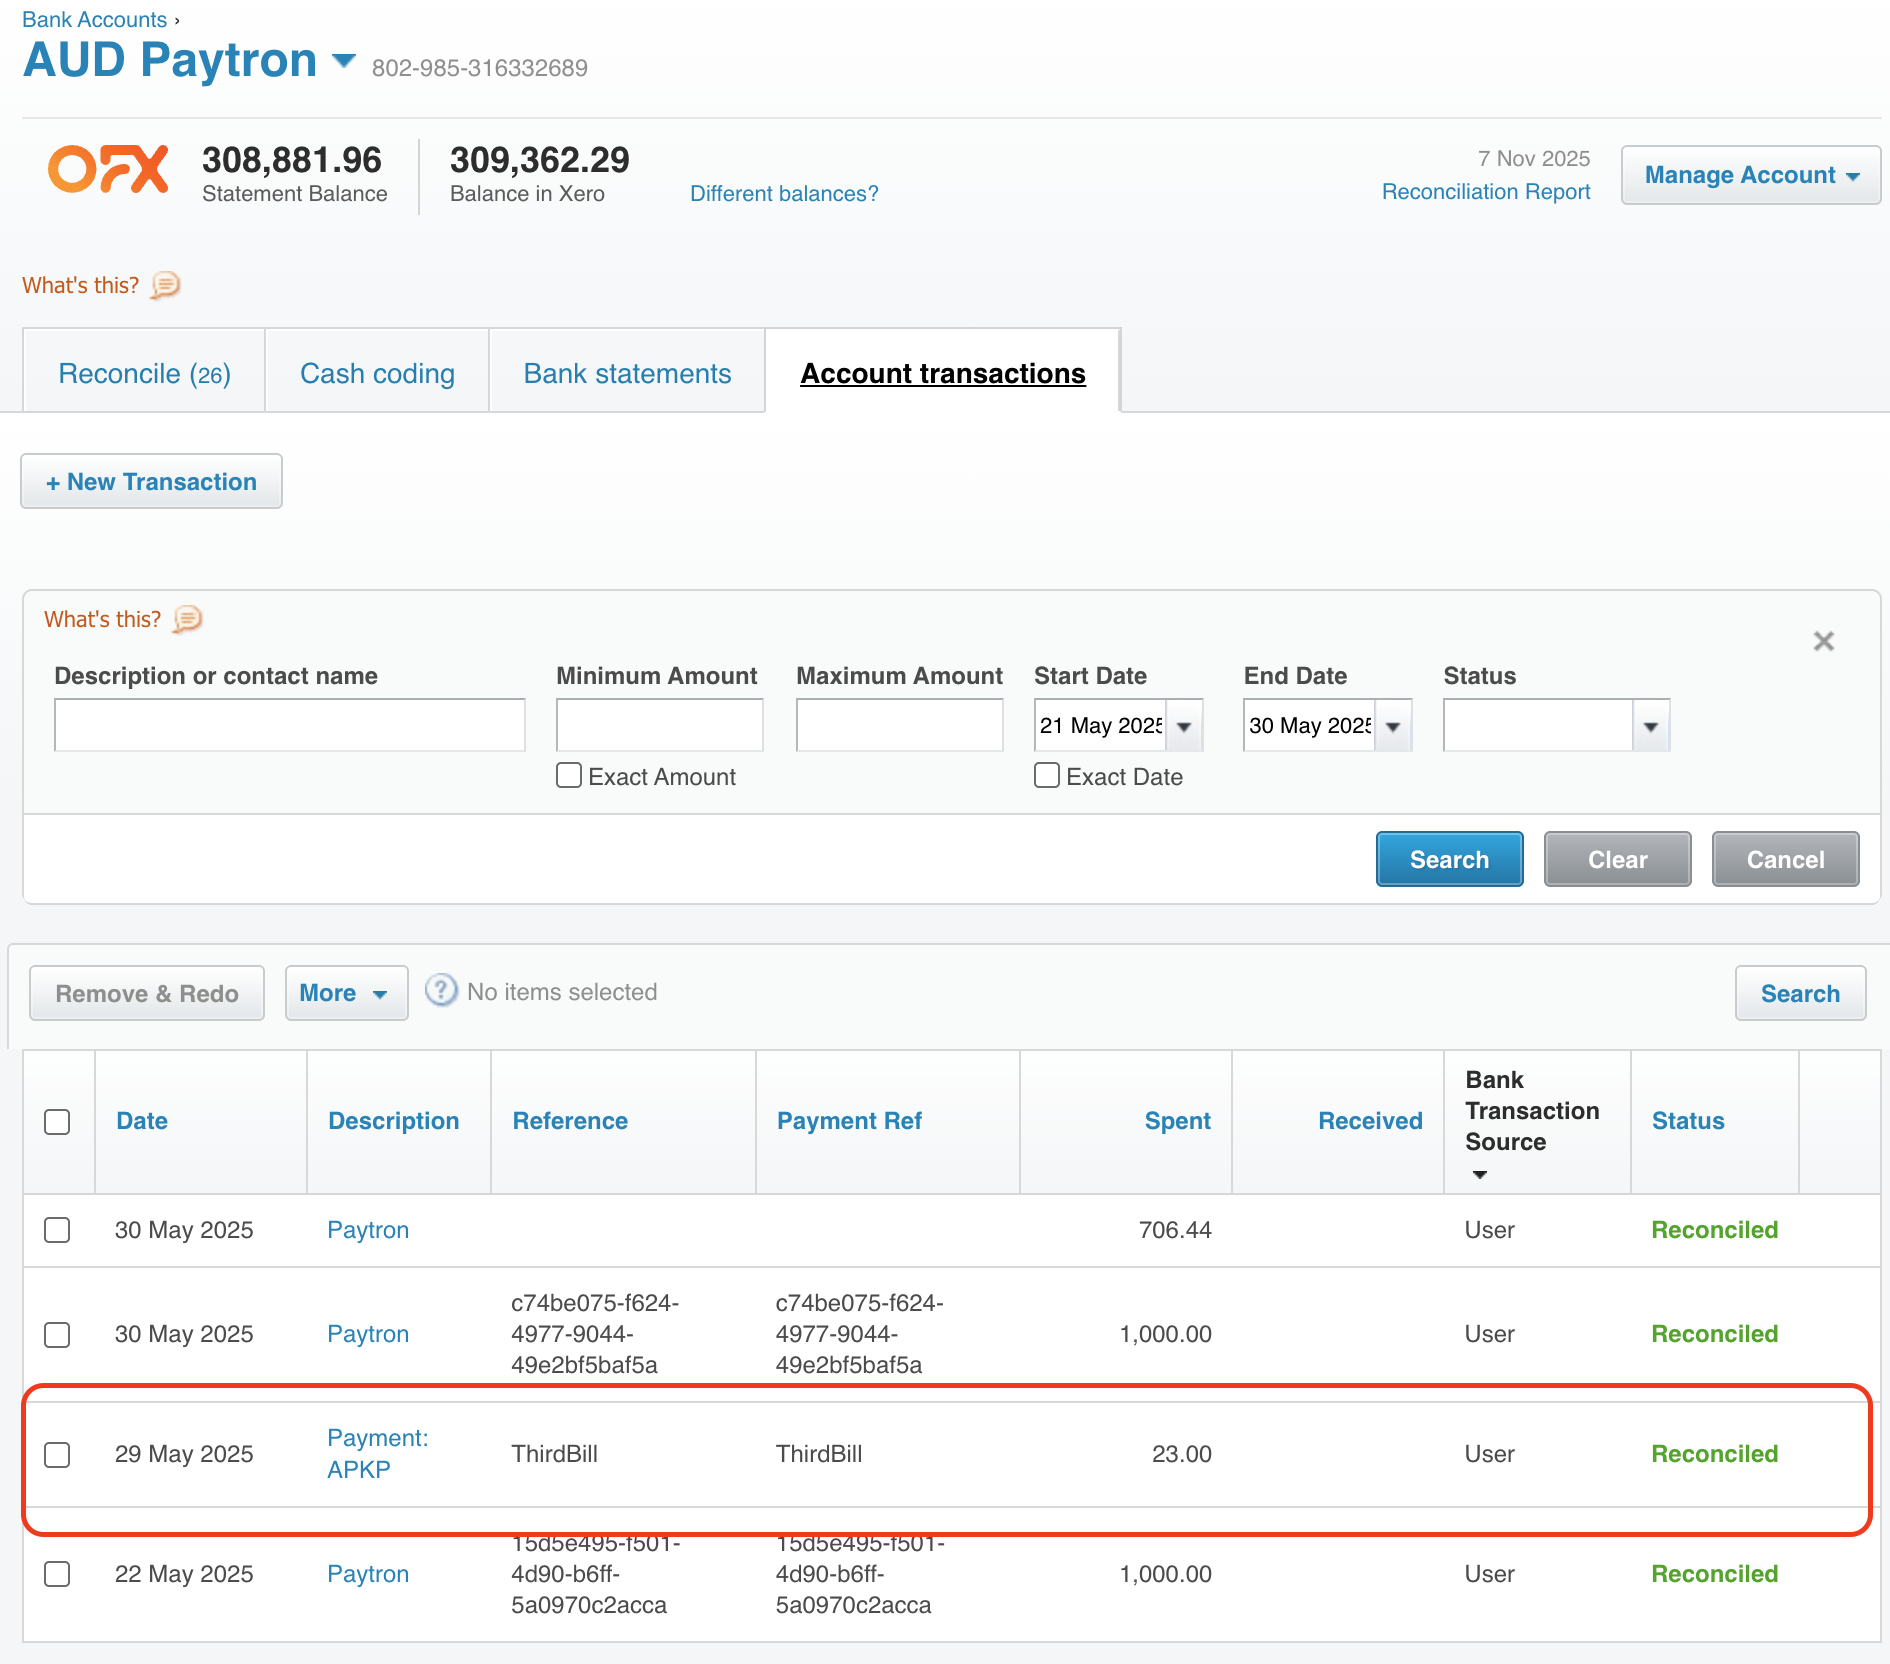Screen dimensions: 1890x1664
Task: Open the Reconciliation Report link
Action: [x=1485, y=192]
